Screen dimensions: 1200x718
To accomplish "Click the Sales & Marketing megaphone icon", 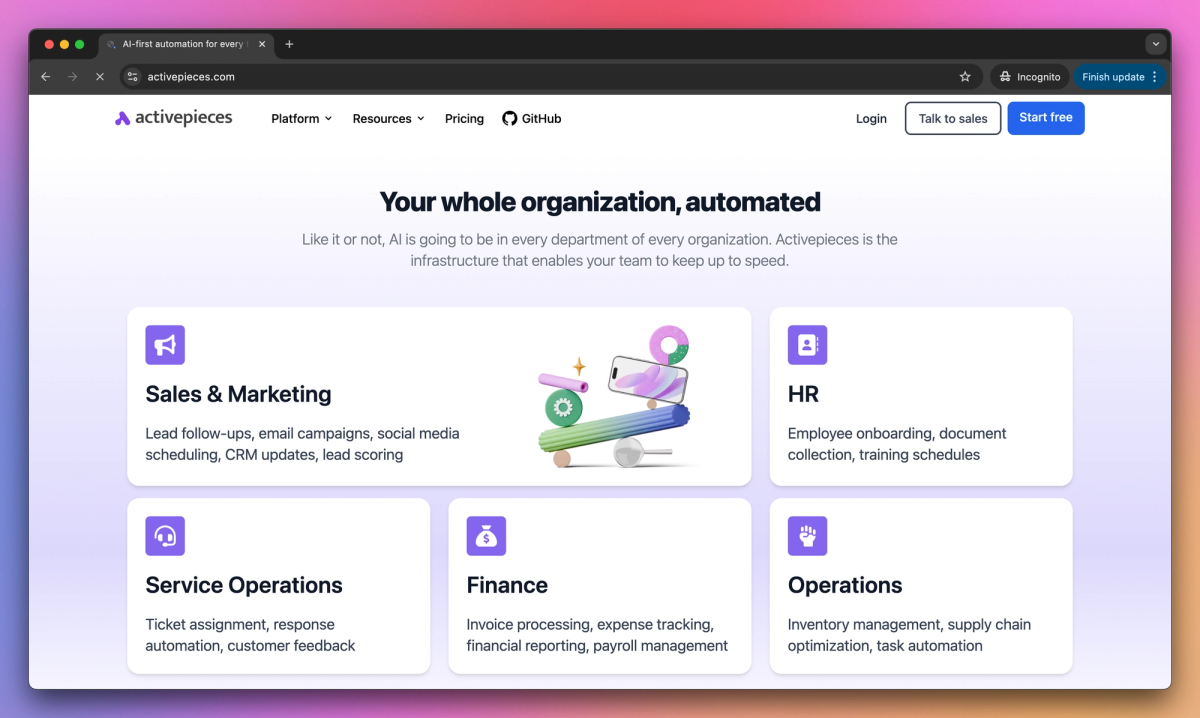I will point(165,345).
